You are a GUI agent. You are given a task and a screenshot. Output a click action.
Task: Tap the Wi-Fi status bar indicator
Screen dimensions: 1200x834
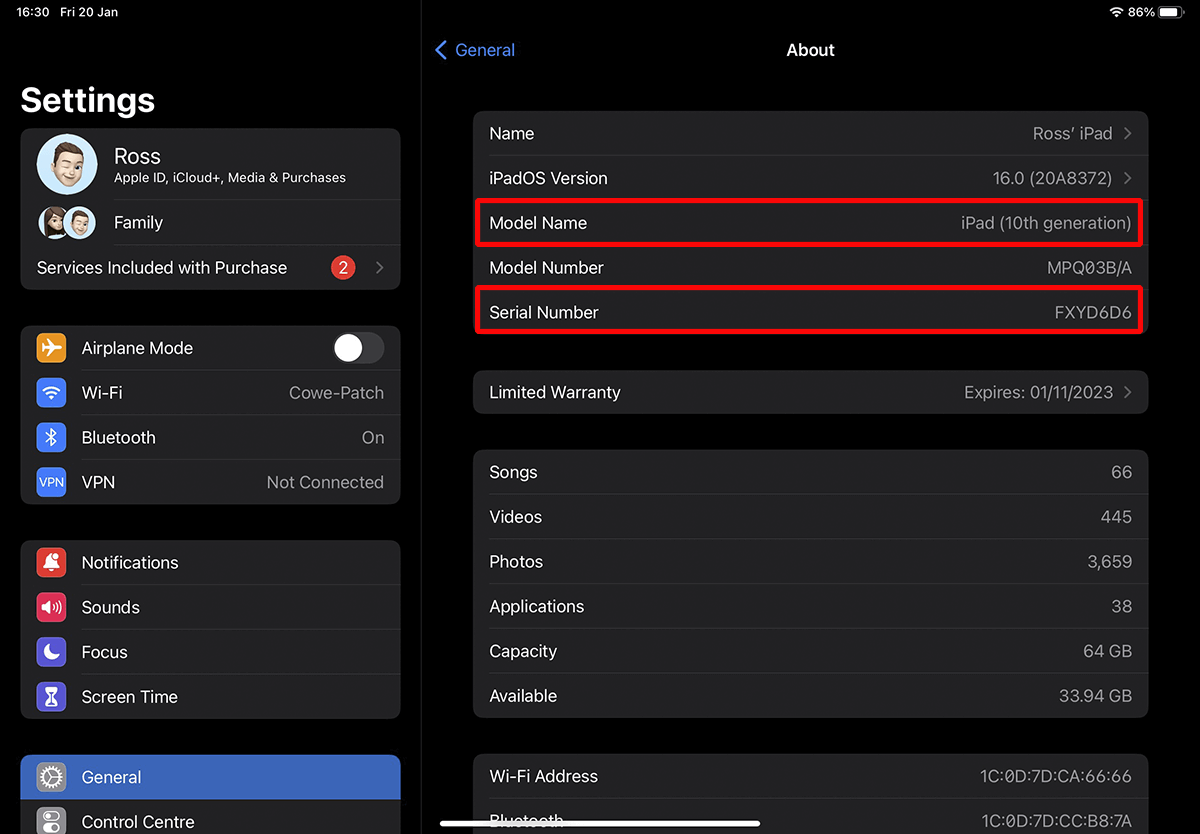pyautogui.click(x=1116, y=12)
